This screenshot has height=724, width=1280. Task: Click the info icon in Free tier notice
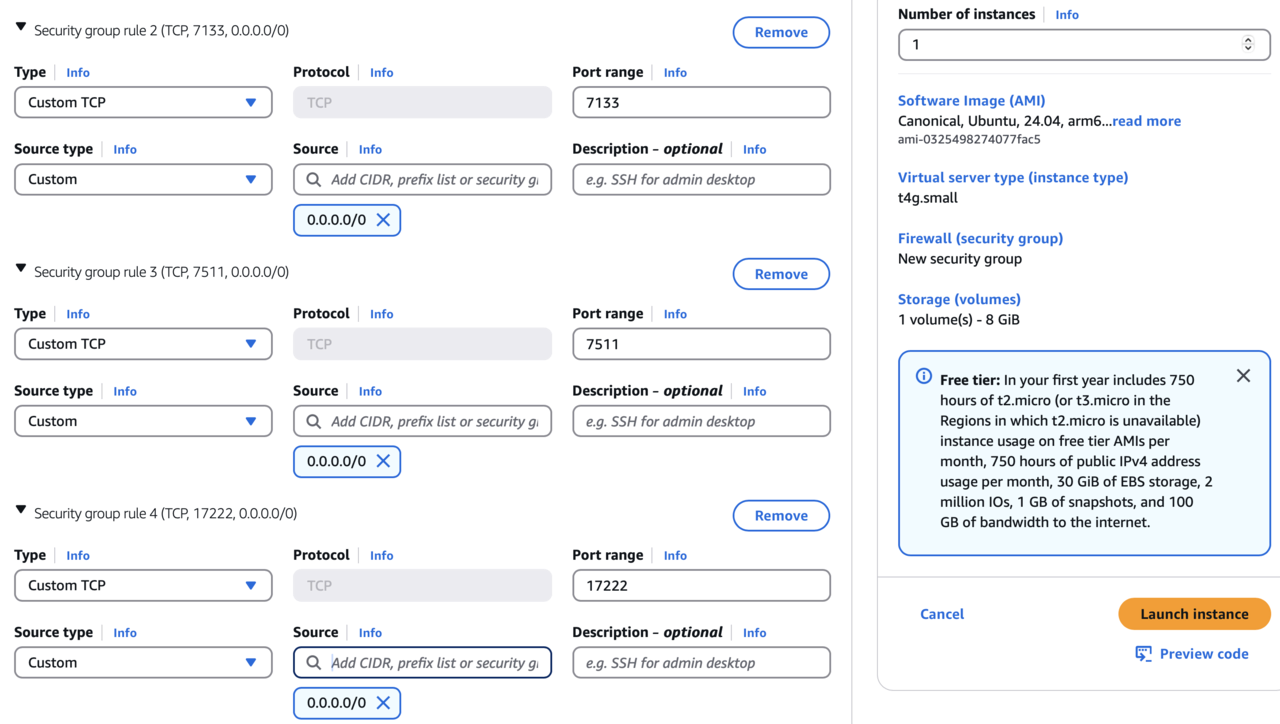click(924, 377)
